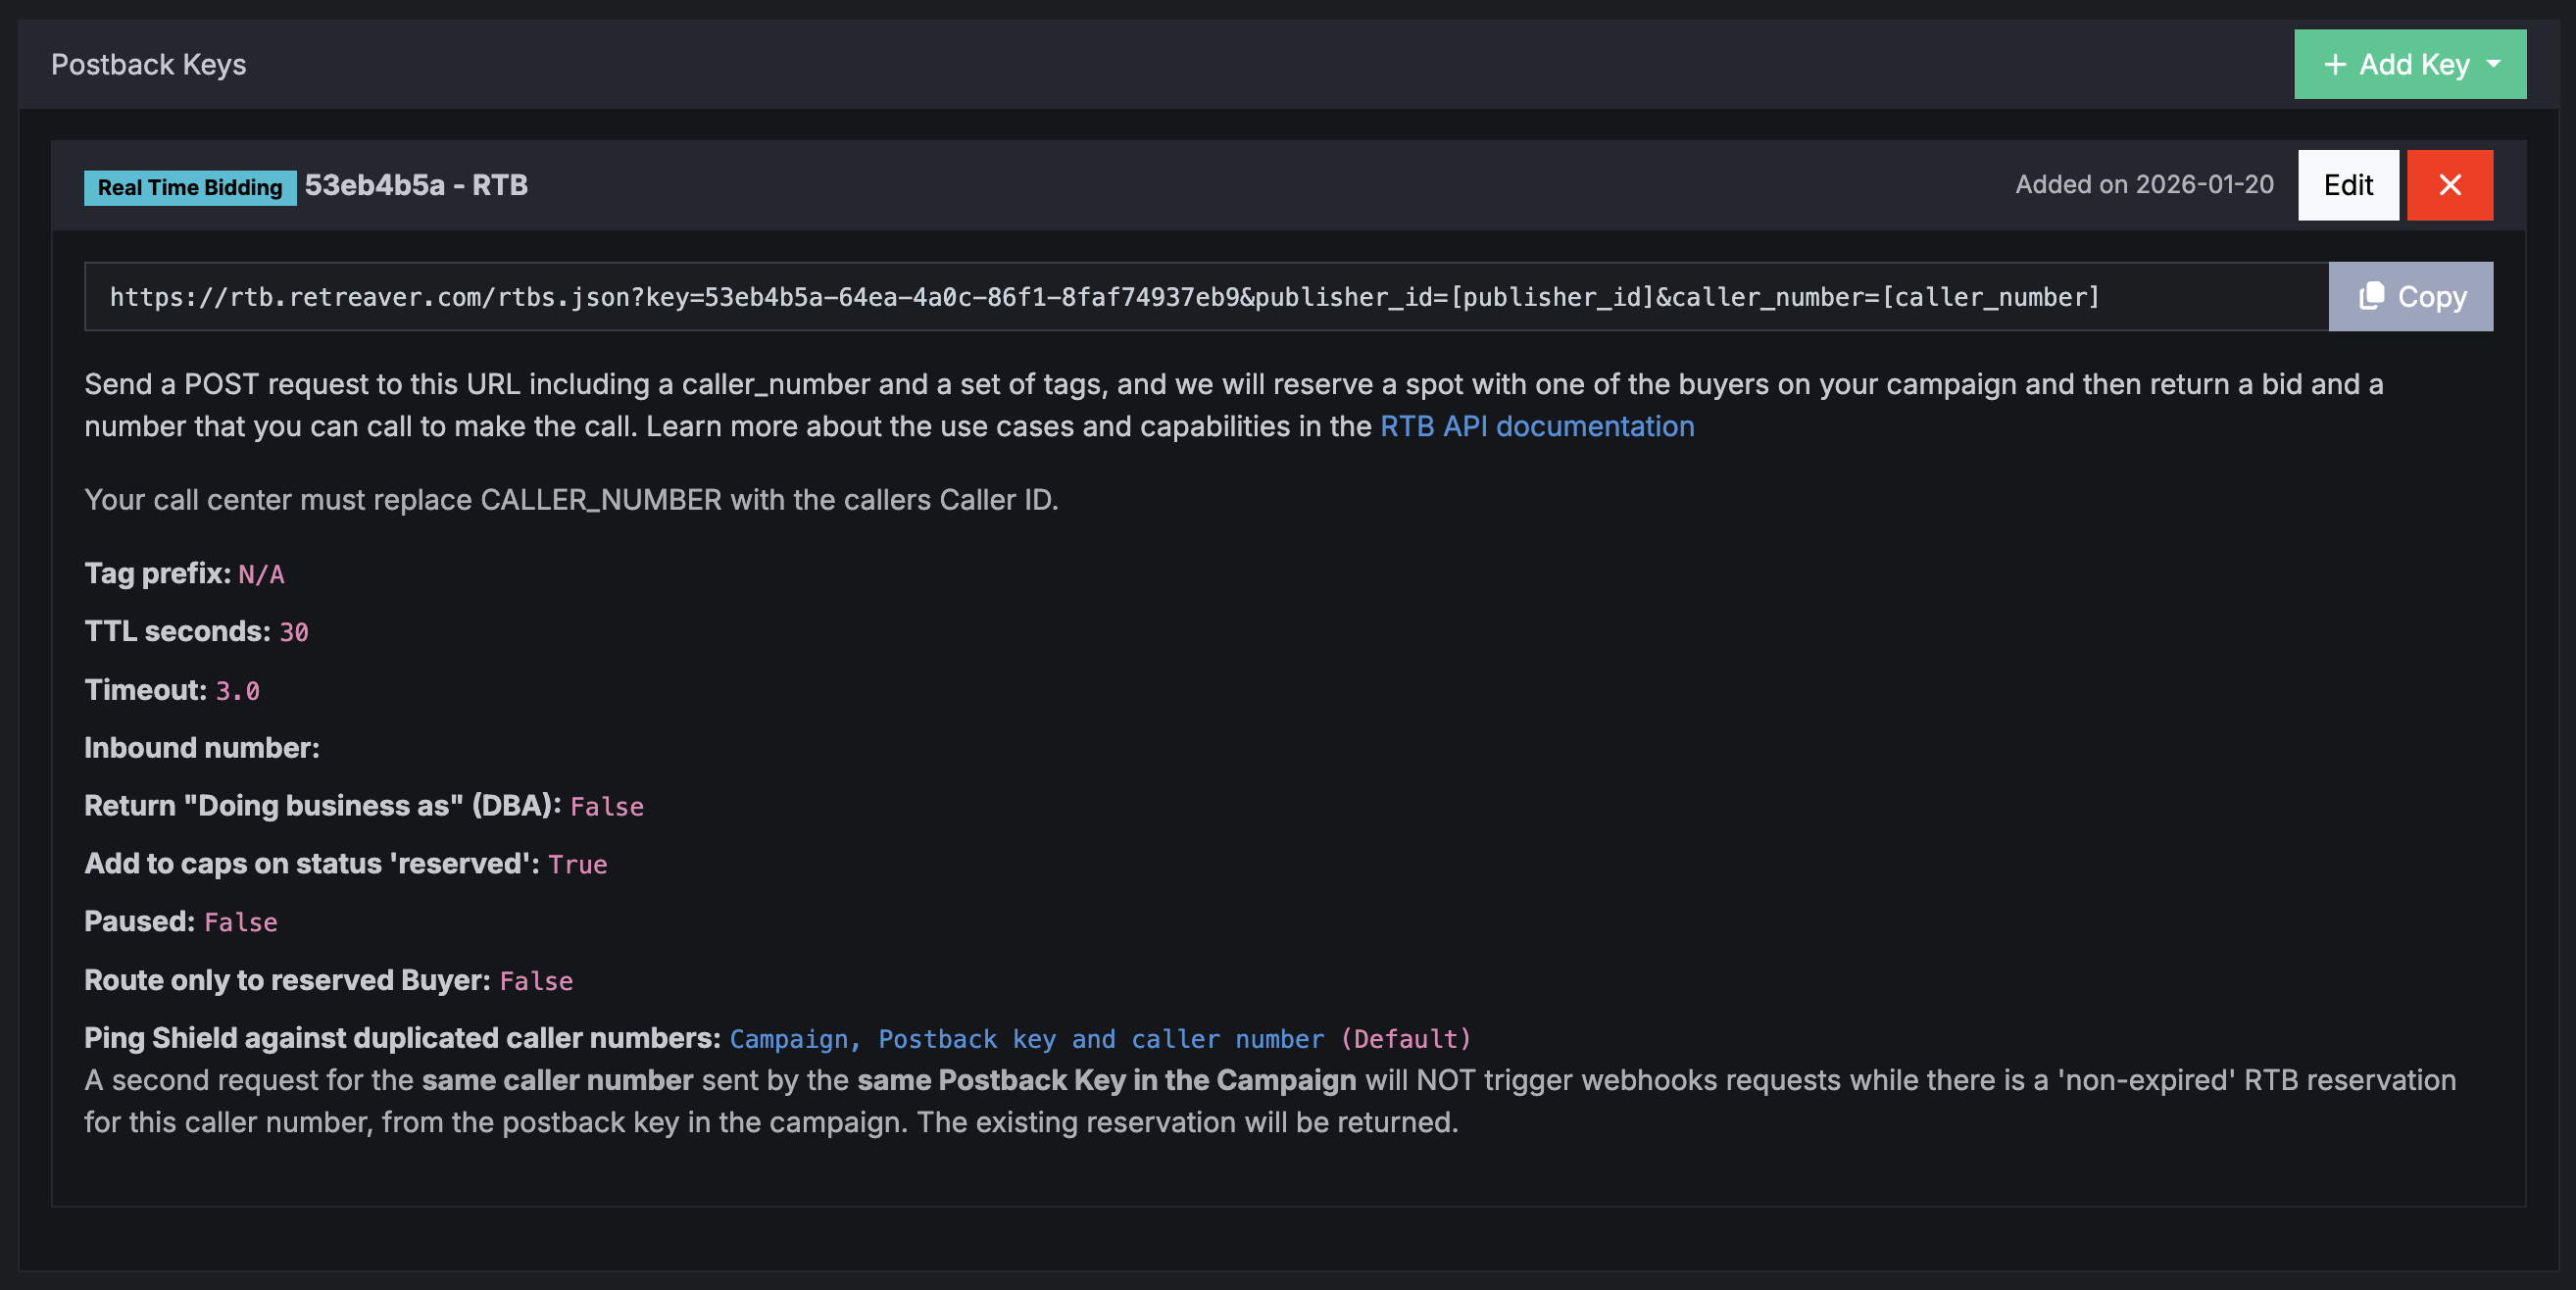
Task: Click the Inbound number label
Action: pyautogui.click(x=202, y=748)
